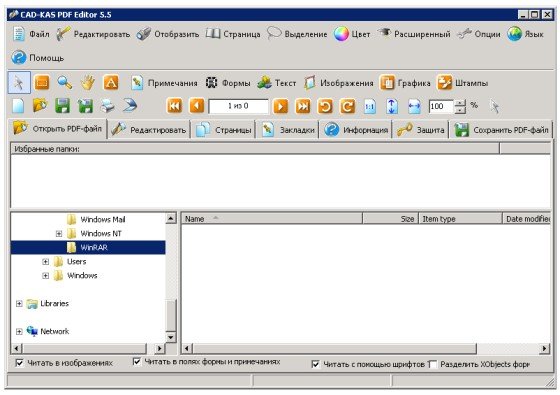Switch to the Открыть PDF-файл tab

58,129
